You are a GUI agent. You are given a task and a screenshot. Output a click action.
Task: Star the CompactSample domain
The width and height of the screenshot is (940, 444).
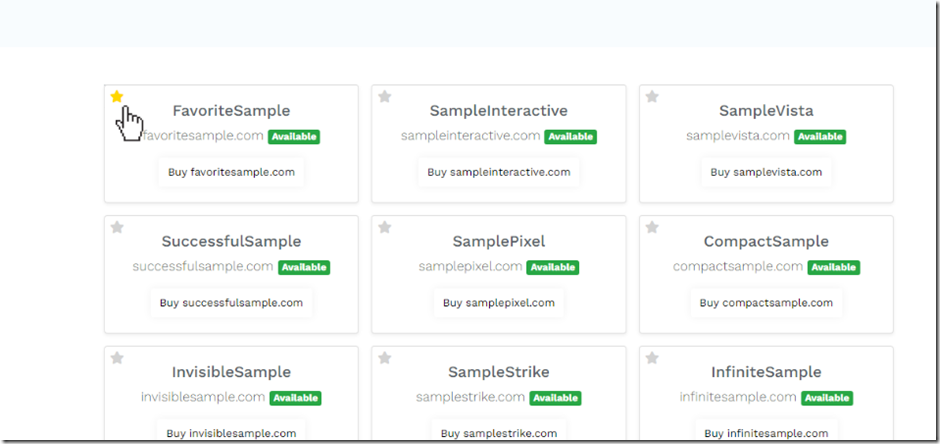652,228
